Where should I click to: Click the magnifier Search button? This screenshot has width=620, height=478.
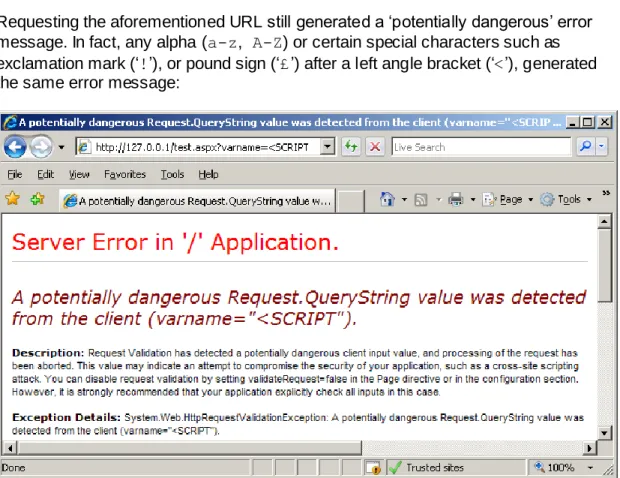click(585, 147)
